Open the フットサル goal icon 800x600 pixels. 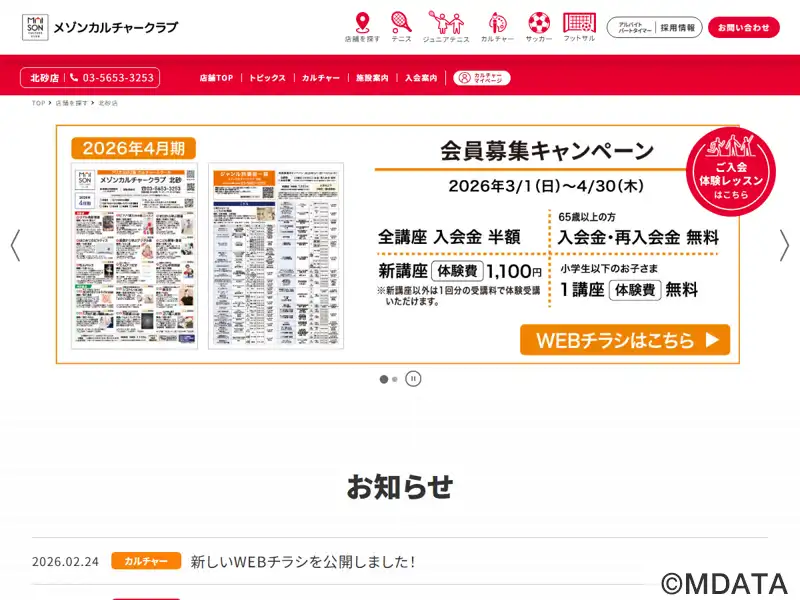pos(579,24)
